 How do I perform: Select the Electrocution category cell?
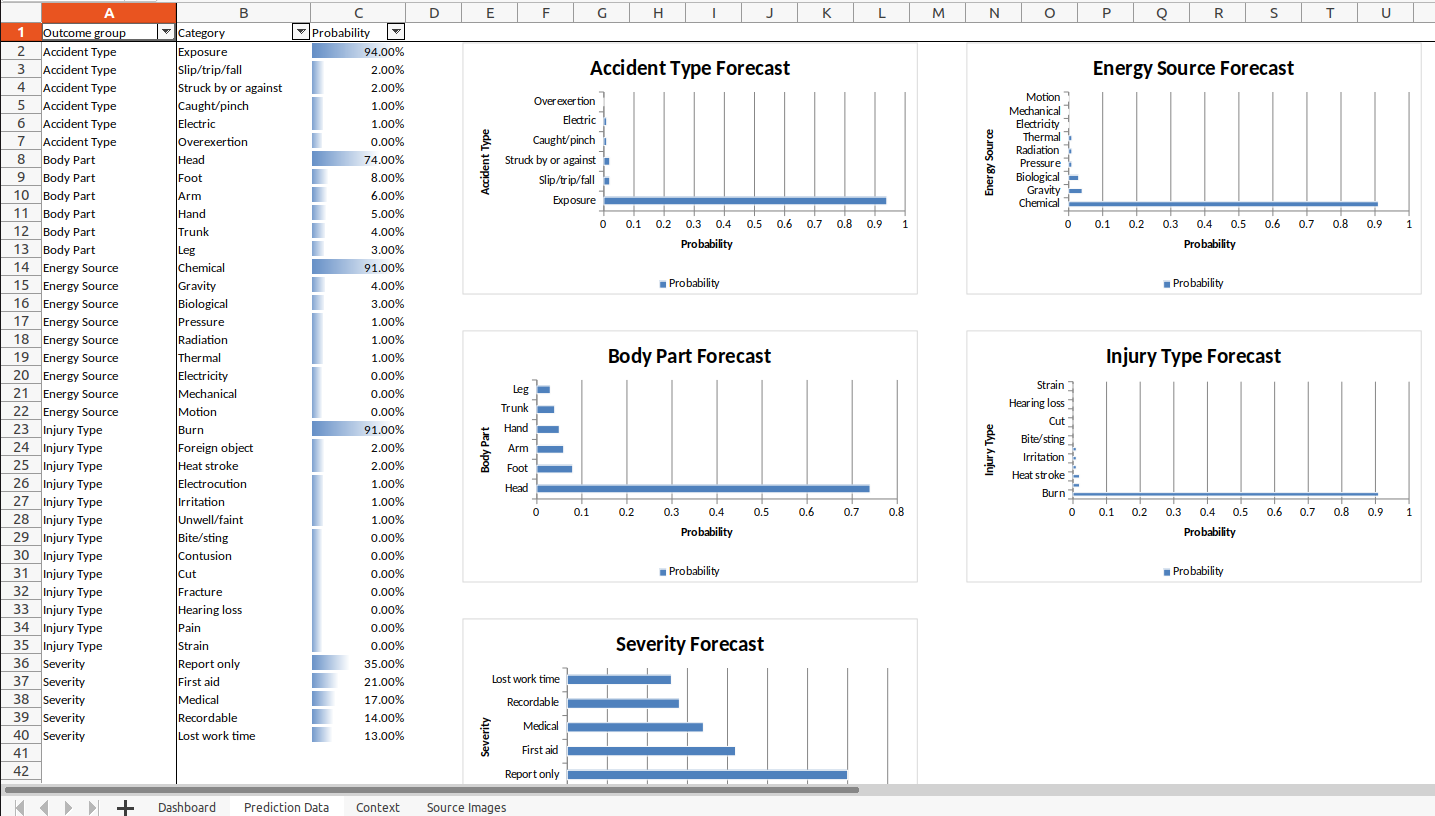[243, 483]
